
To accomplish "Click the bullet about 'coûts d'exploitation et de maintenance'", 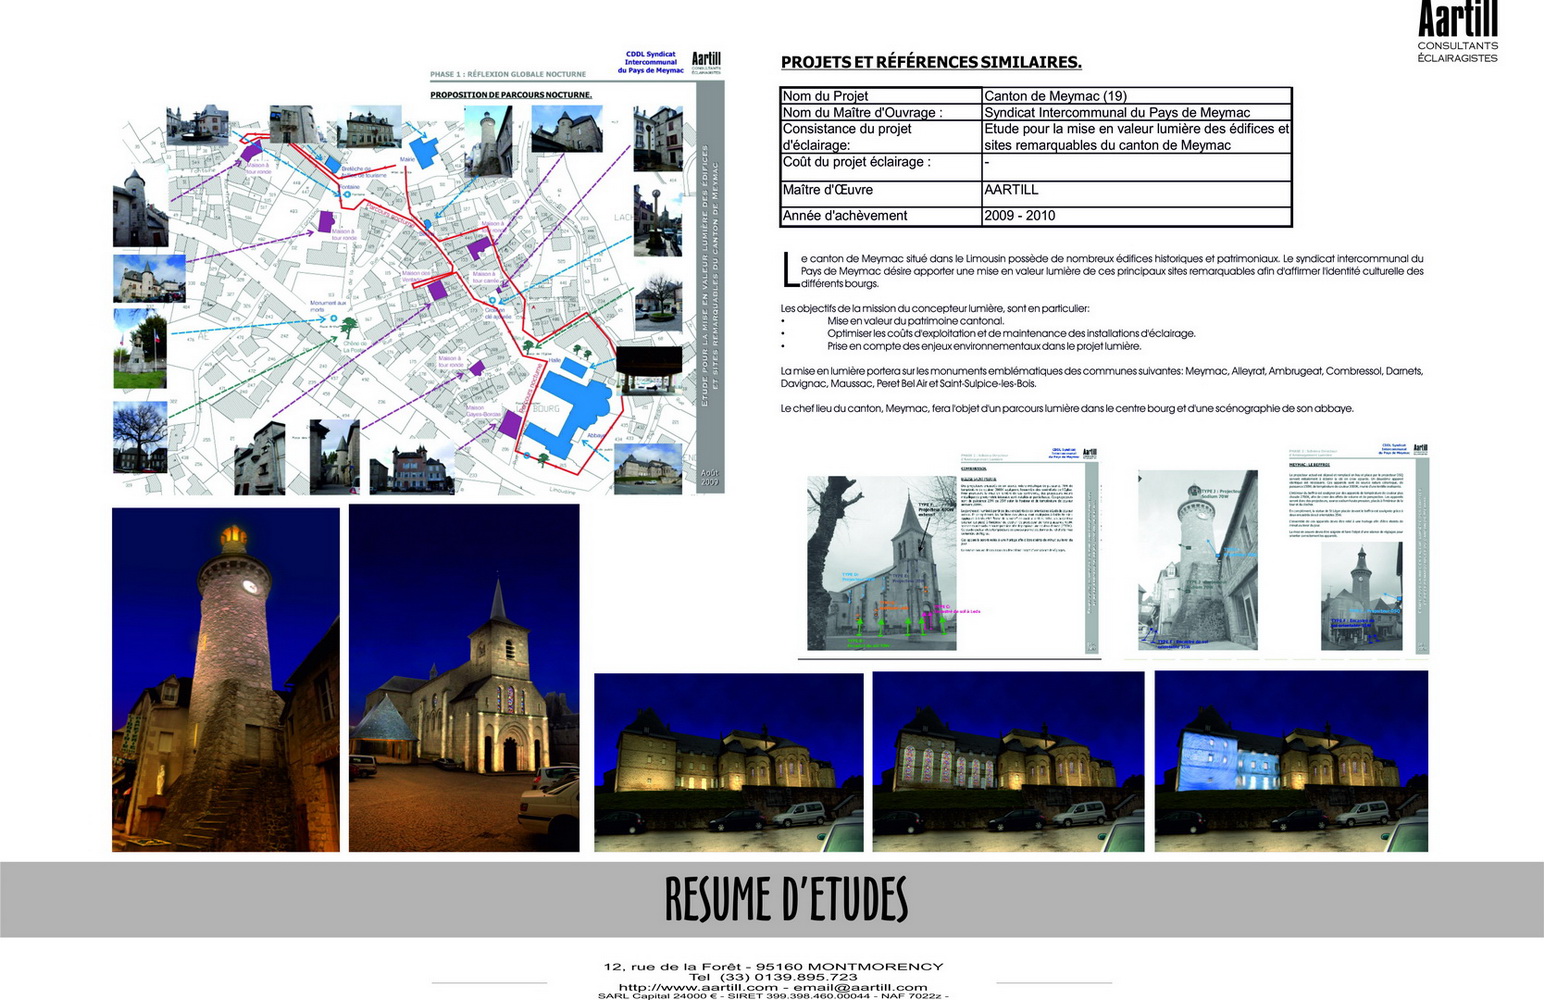I will (x=1011, y=333).
